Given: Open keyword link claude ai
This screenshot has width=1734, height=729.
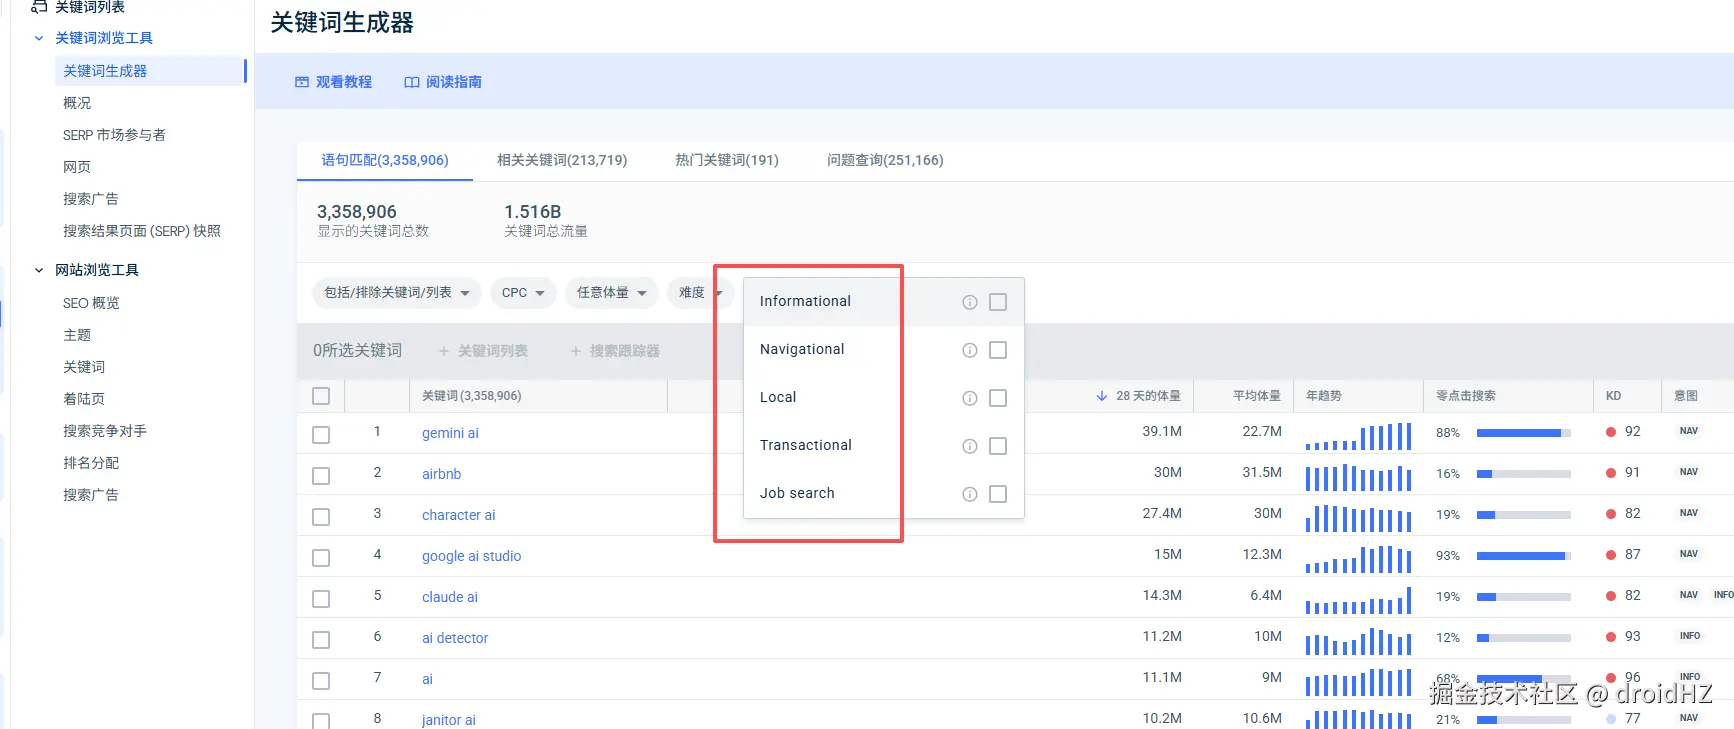Looking at the screenshot, I should (450, 597).
